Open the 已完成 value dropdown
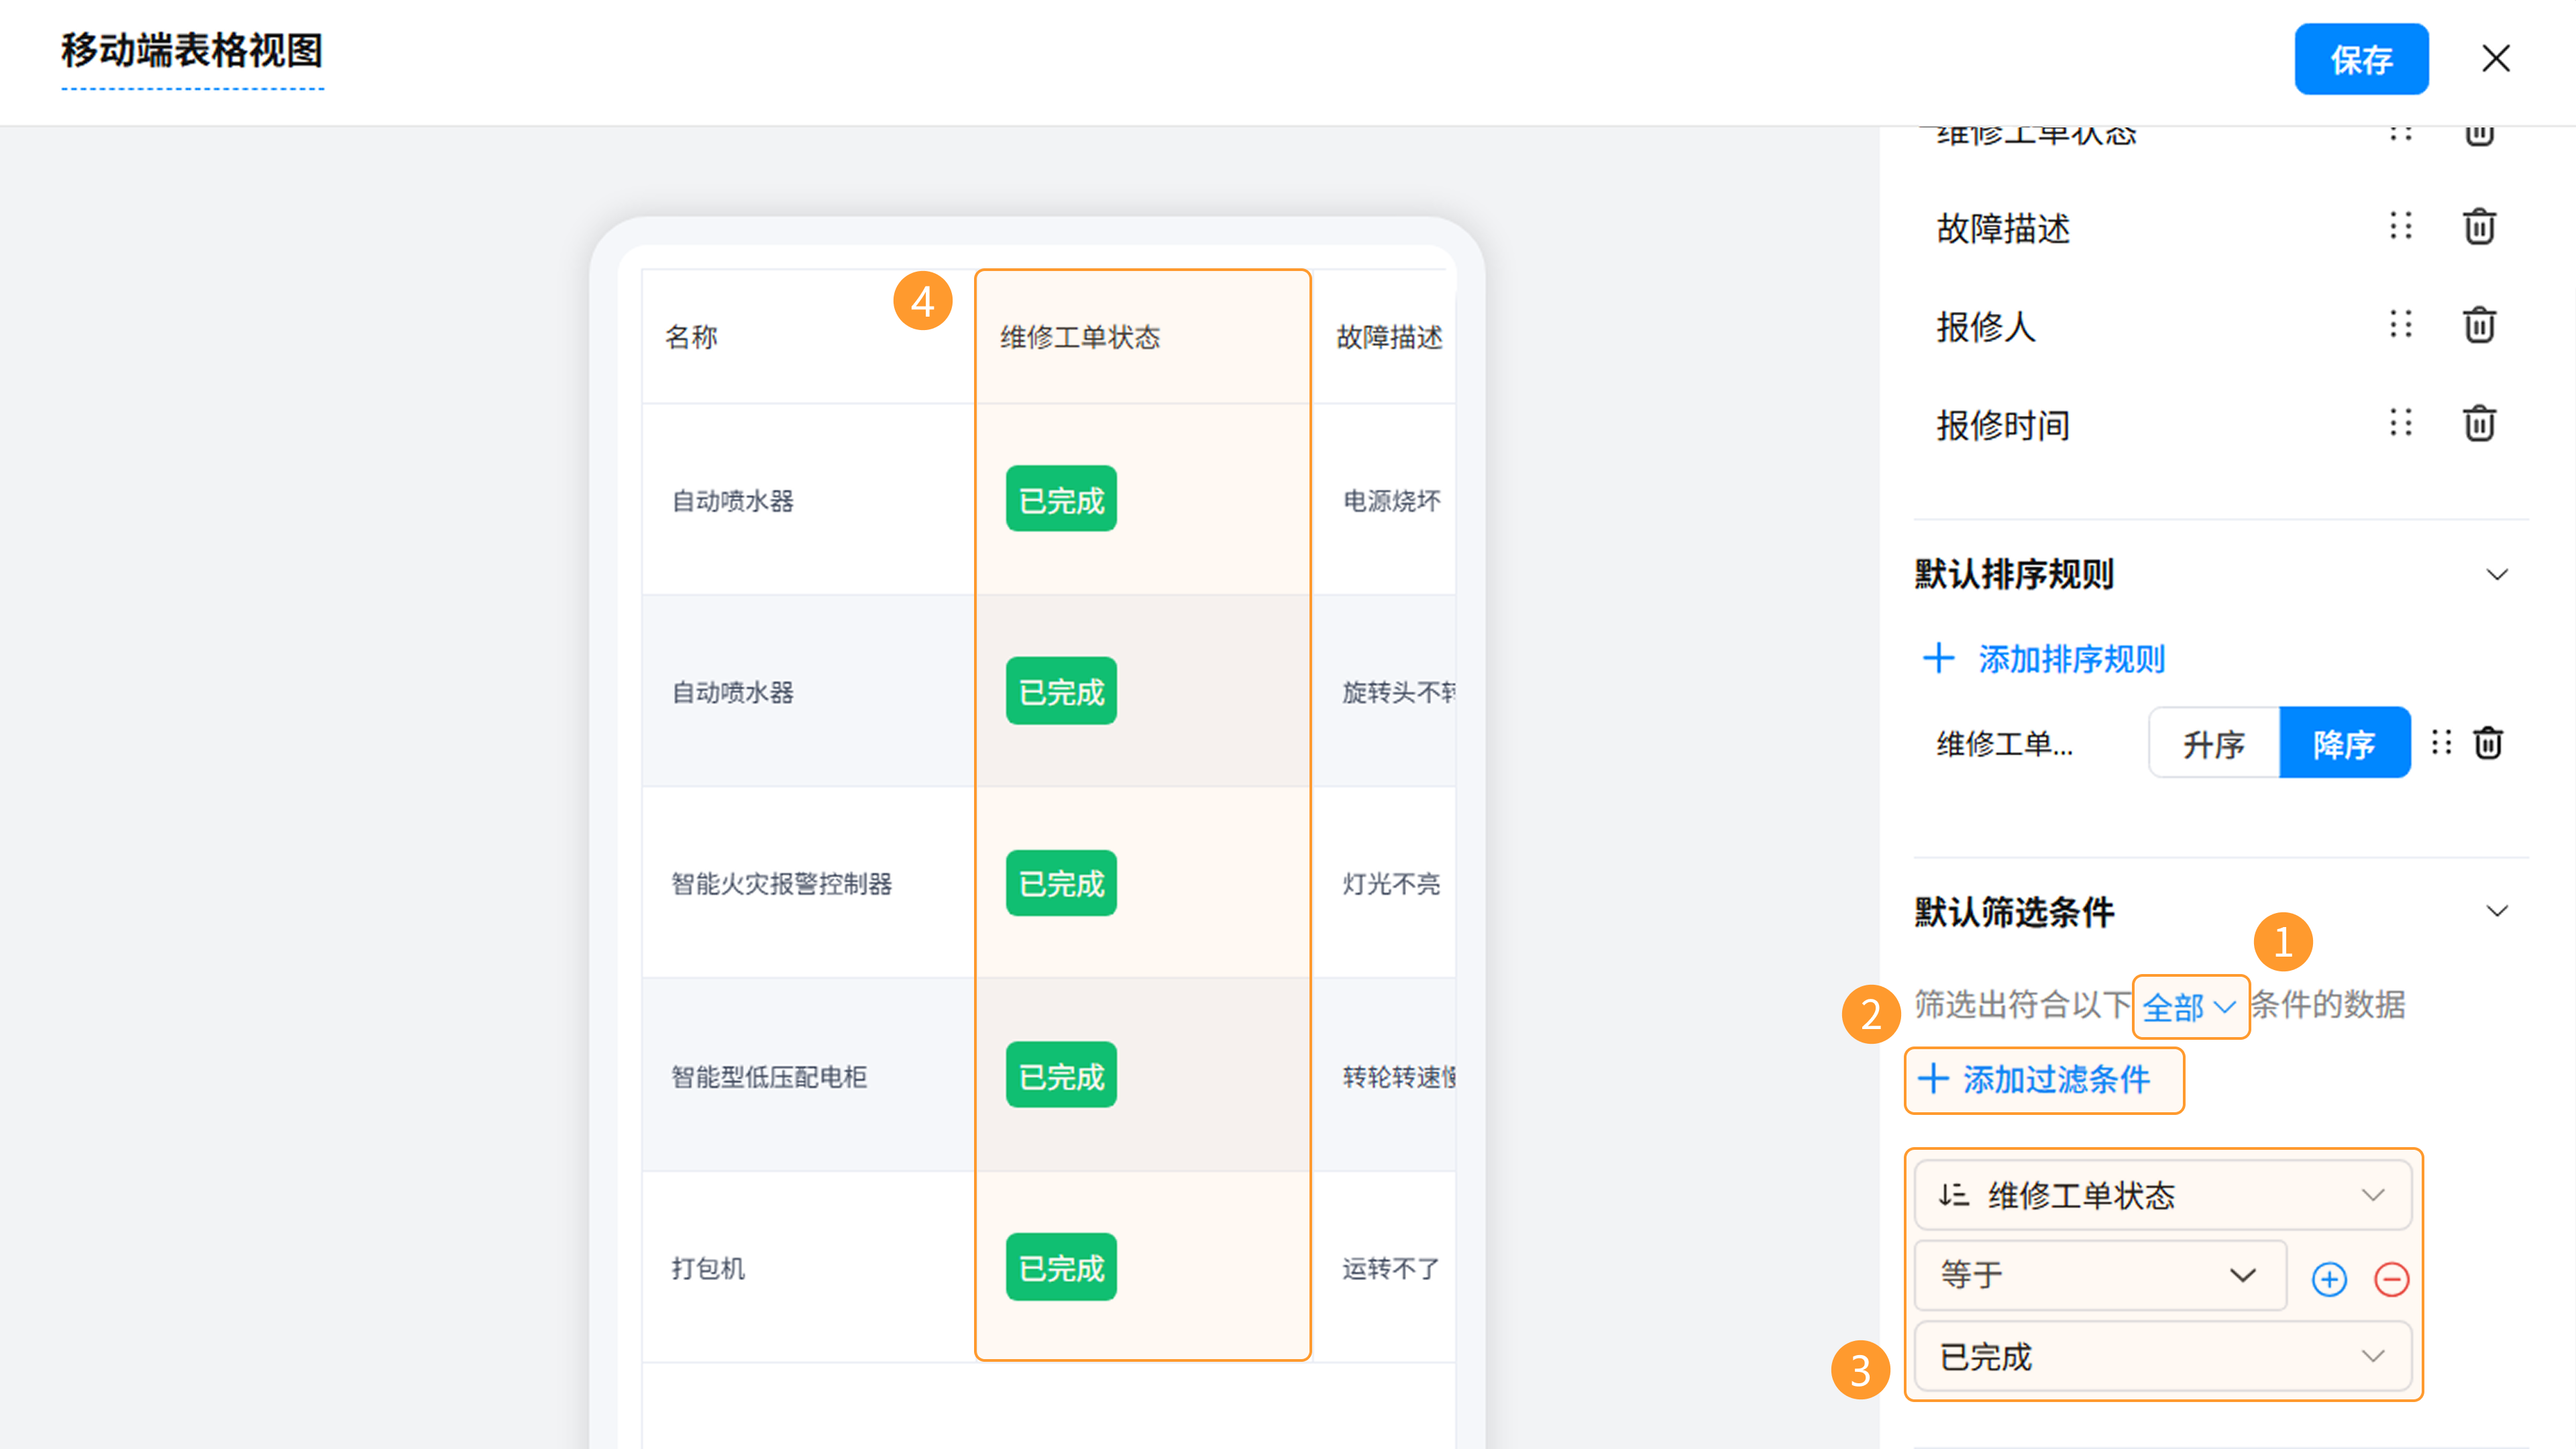The width and height of the screenshot is (2576, 1449). (2162, 1357)
